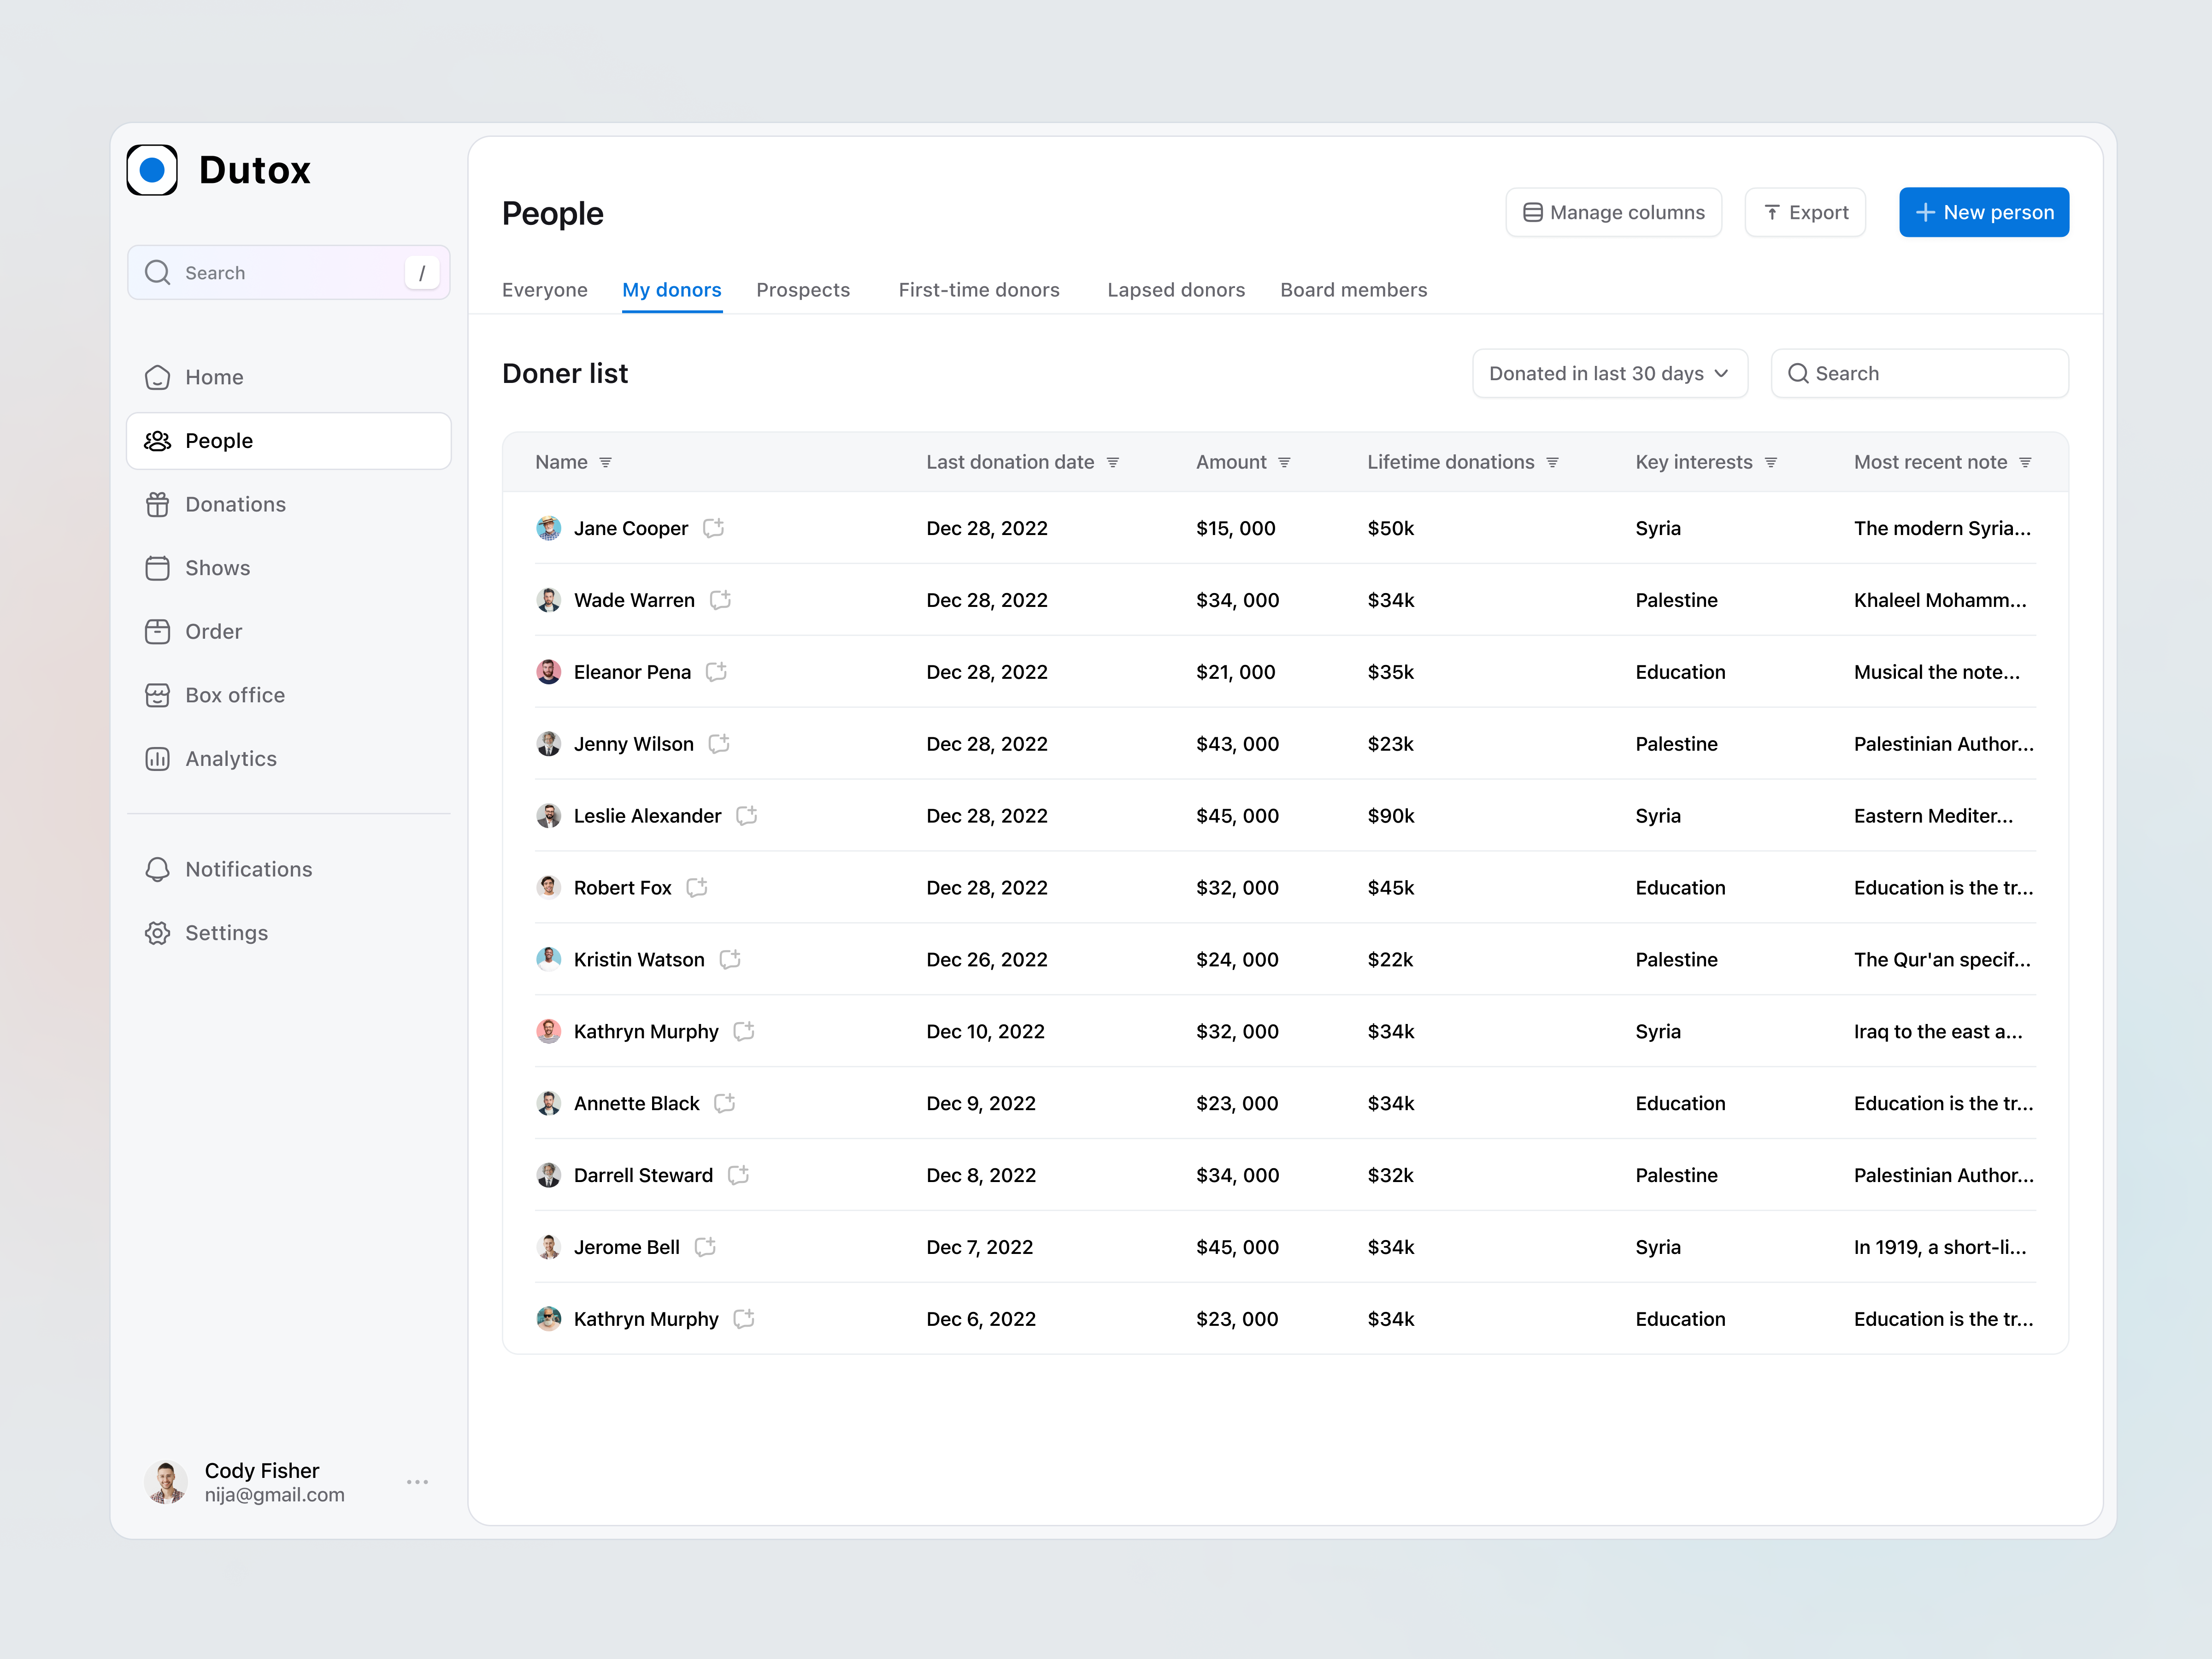
Task: Select the Box office sidebar icon
Action: point(159,695)
